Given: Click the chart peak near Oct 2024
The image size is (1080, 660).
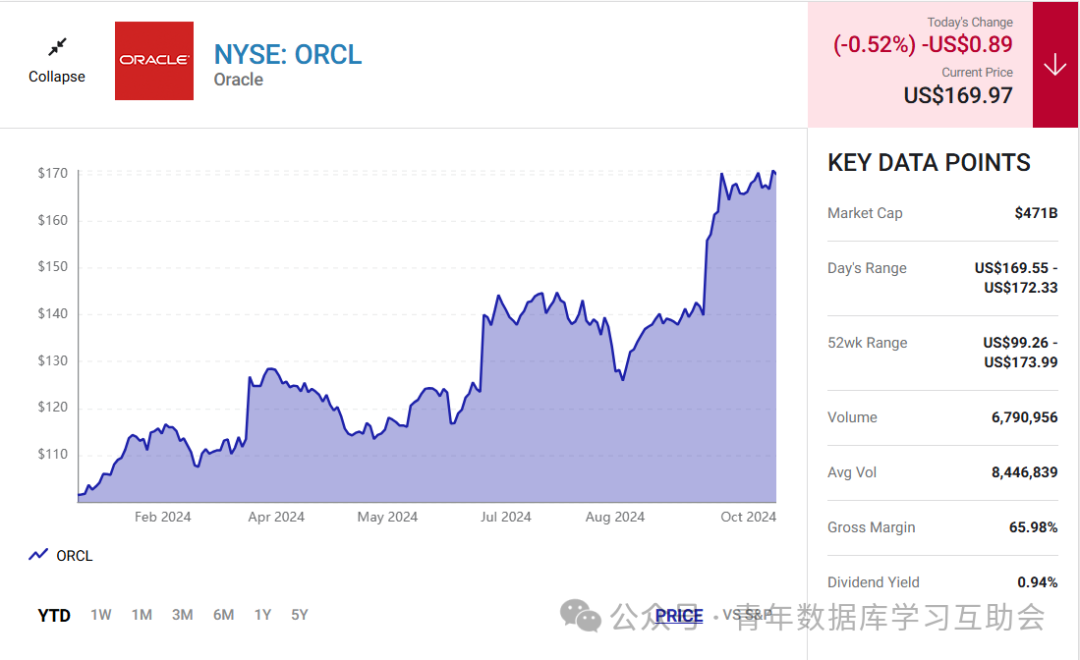Looking at the screenshot, I should [x=773, y=172].
